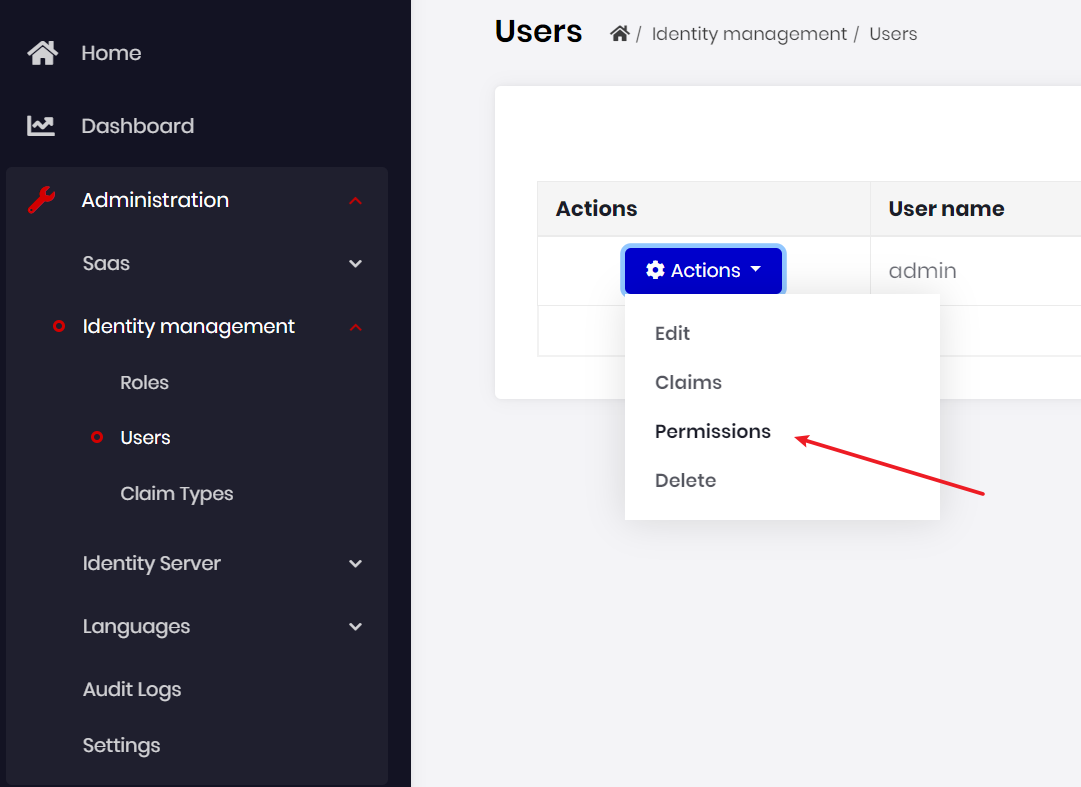The image size is (1081, 787).
Task: Collapse the Administration section chevron
Action: tap(355, 201)
